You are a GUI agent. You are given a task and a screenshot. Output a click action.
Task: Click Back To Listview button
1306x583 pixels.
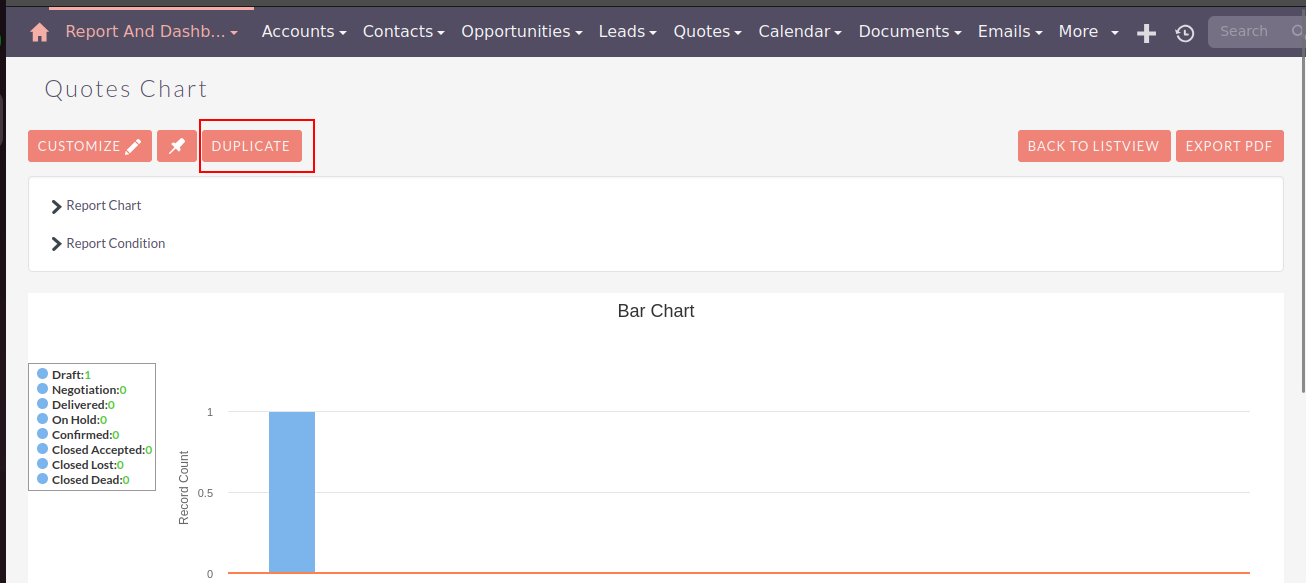tap(1094, 146)
